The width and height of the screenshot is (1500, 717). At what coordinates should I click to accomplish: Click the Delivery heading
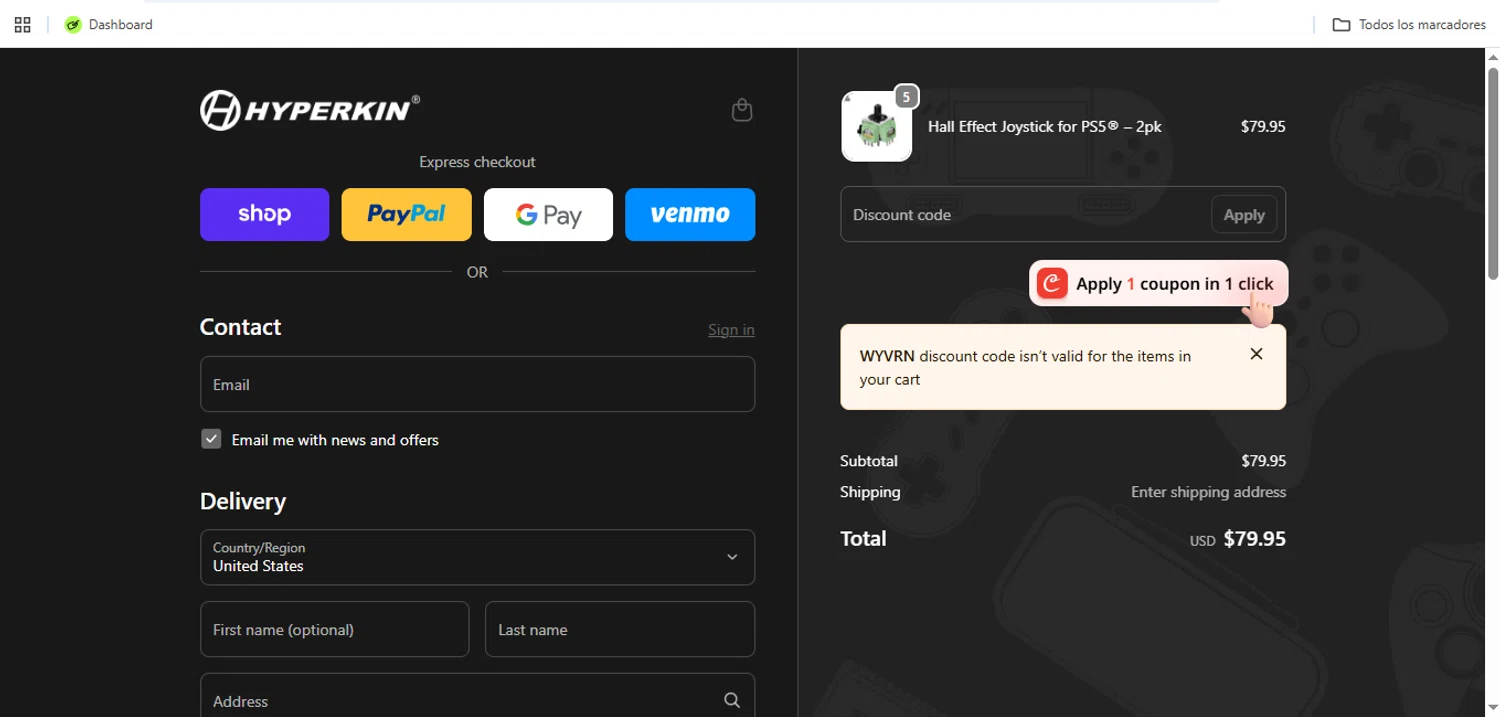[x=243, y=501]
